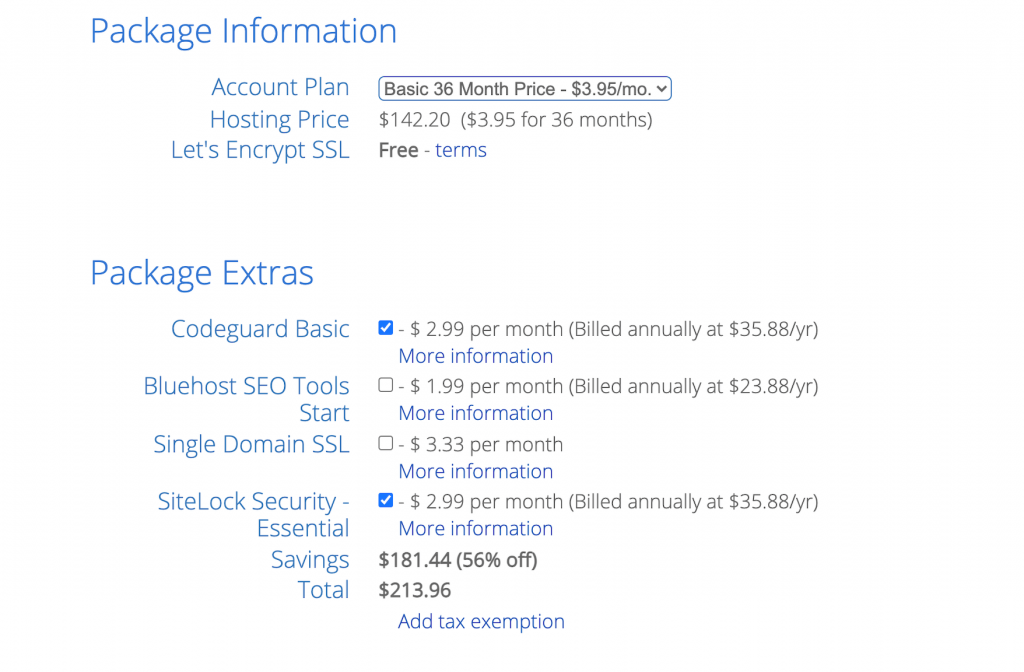Click the Total label
The width and height of the screenshot is (1024, 672).
(x=323, y=590)
